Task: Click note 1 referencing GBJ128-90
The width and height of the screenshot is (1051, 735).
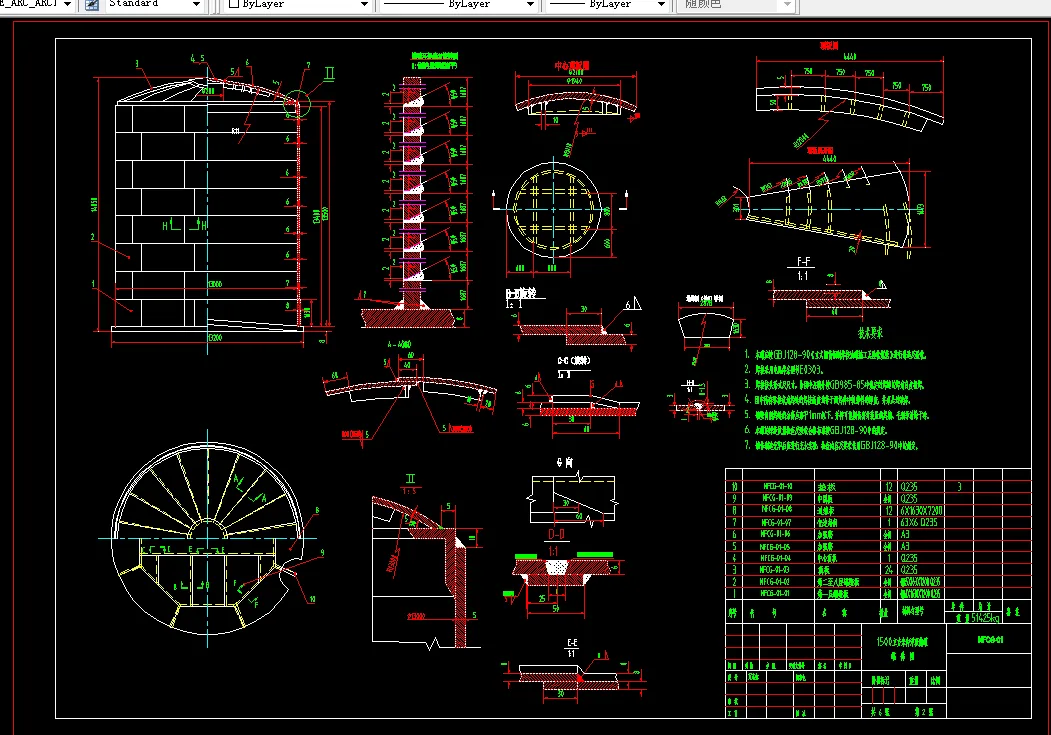Action: (x=835, y=354)
